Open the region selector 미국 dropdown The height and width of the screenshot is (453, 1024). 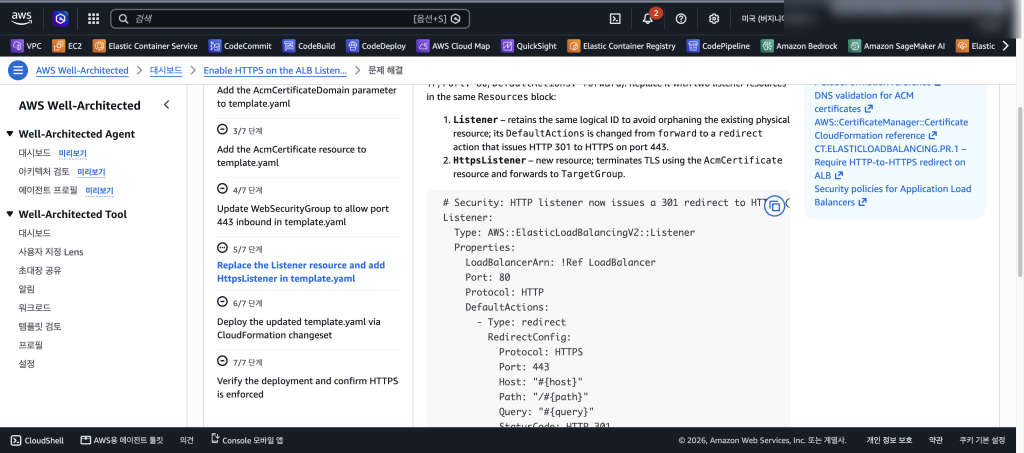[761, 19]
